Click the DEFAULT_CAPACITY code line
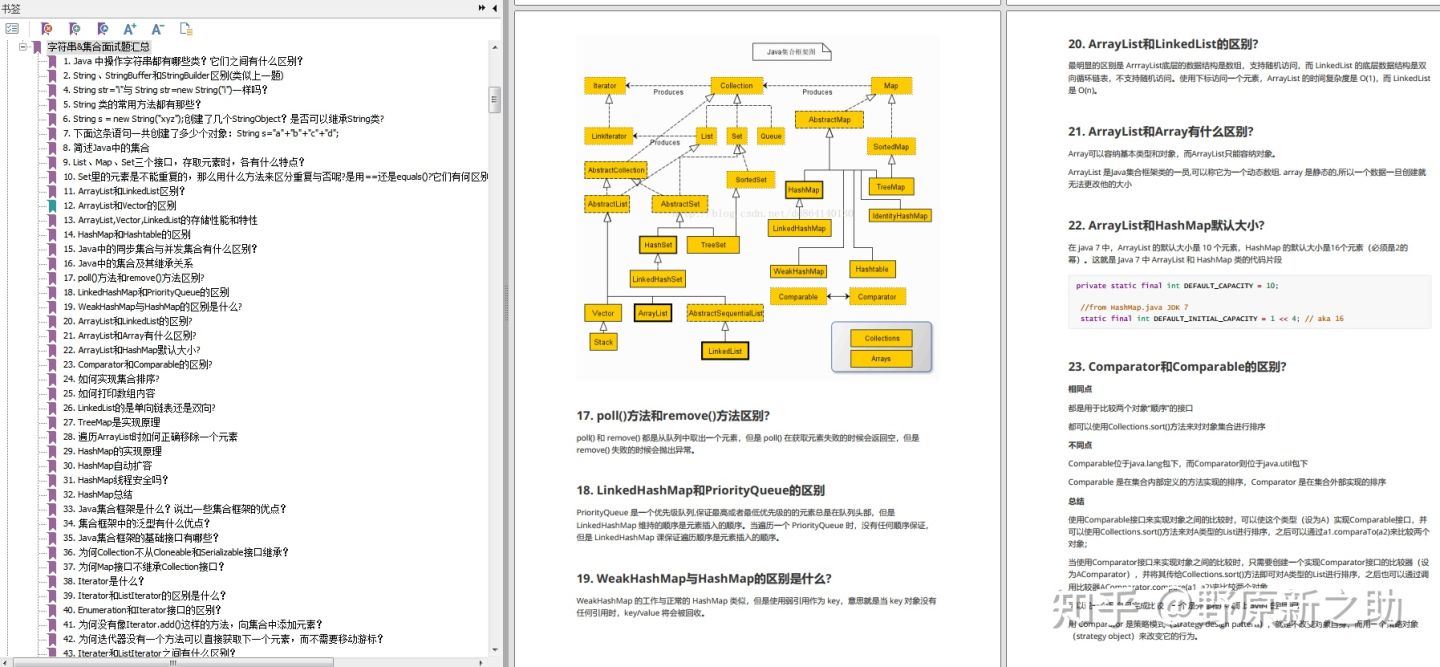The height and width of the screenshot is (667, 1440). [x=1177, y=285]
